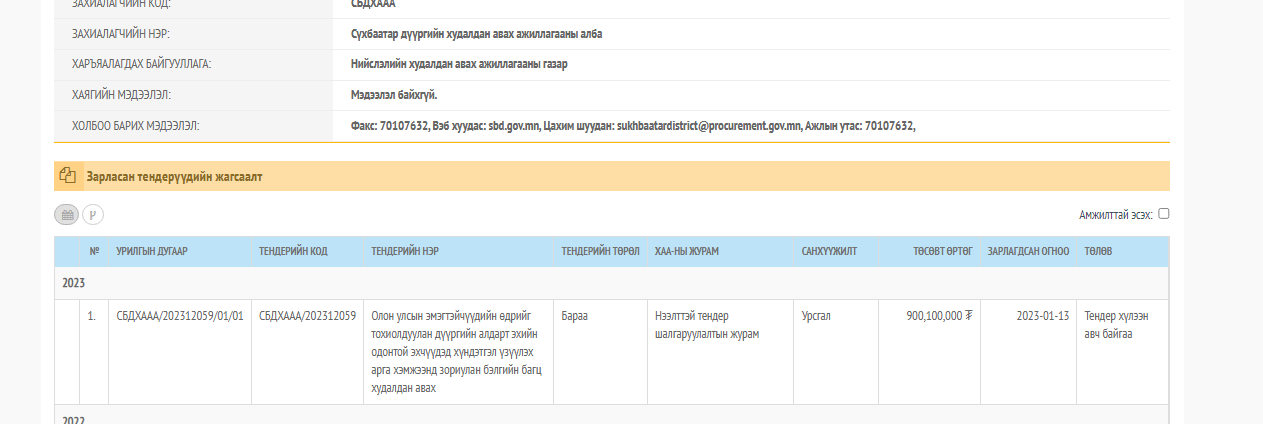Sort by Урилгын дугаар column header
1263x424 pixels.
pyautogui.click(x=151, y=251)
